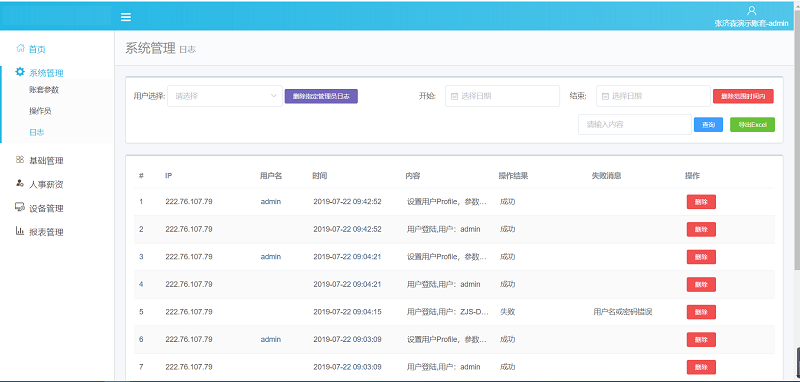Select the 人事薪资 person icon
The image size is (800, 382).
coord(20,183)
